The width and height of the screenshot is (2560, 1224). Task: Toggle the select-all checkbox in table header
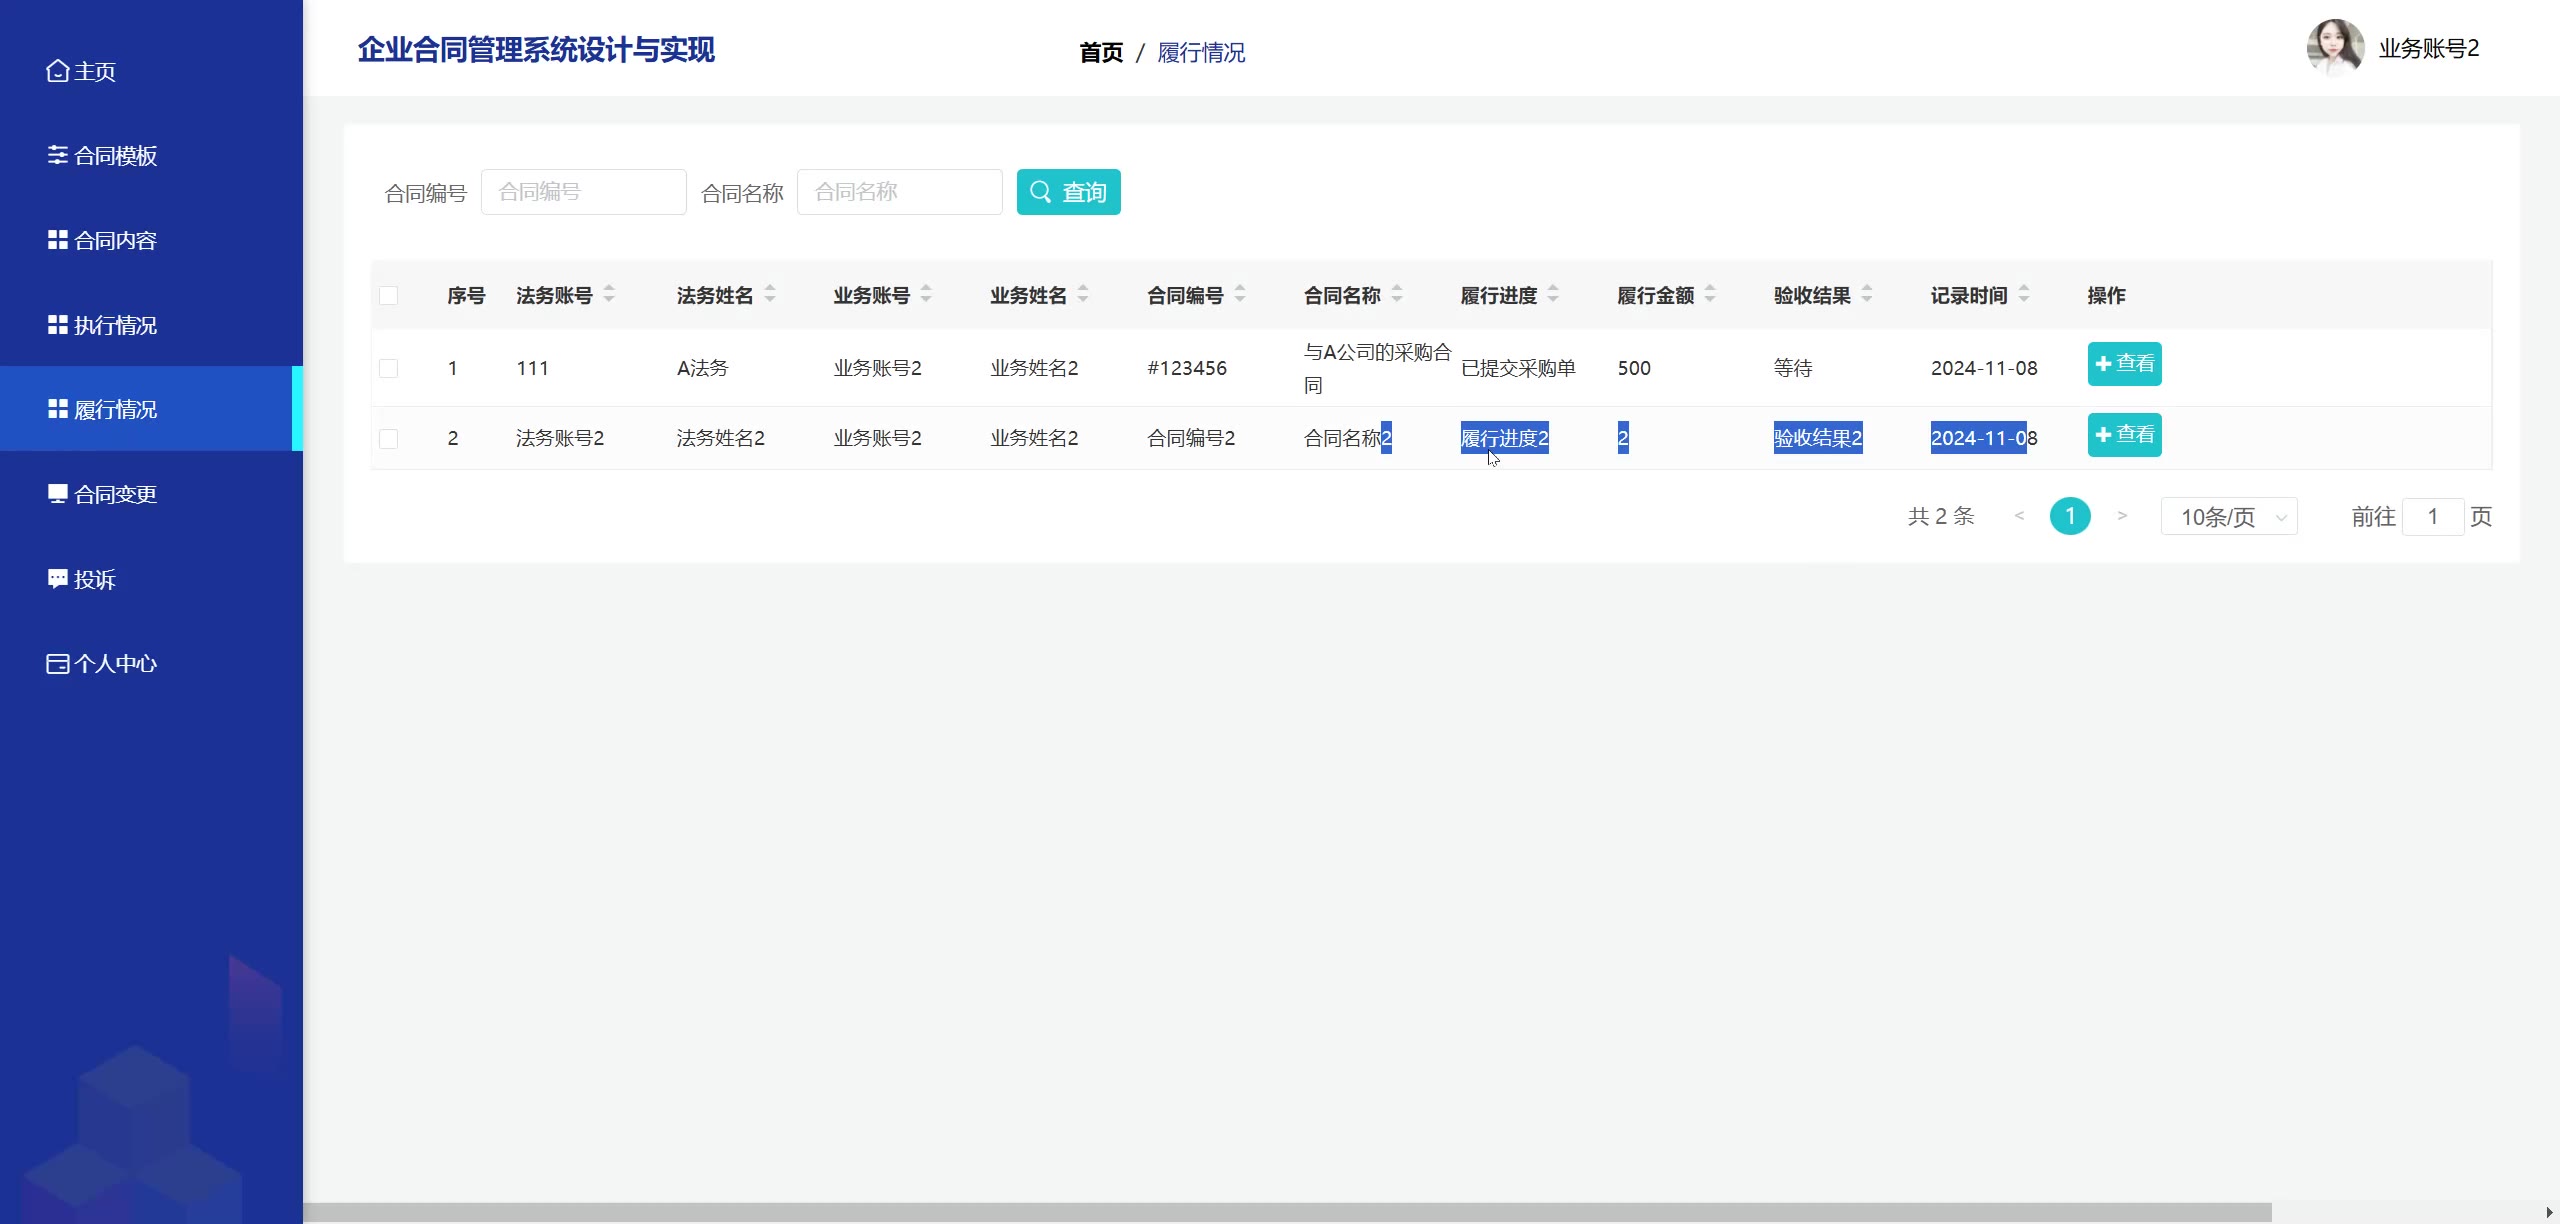coord(389,296)
